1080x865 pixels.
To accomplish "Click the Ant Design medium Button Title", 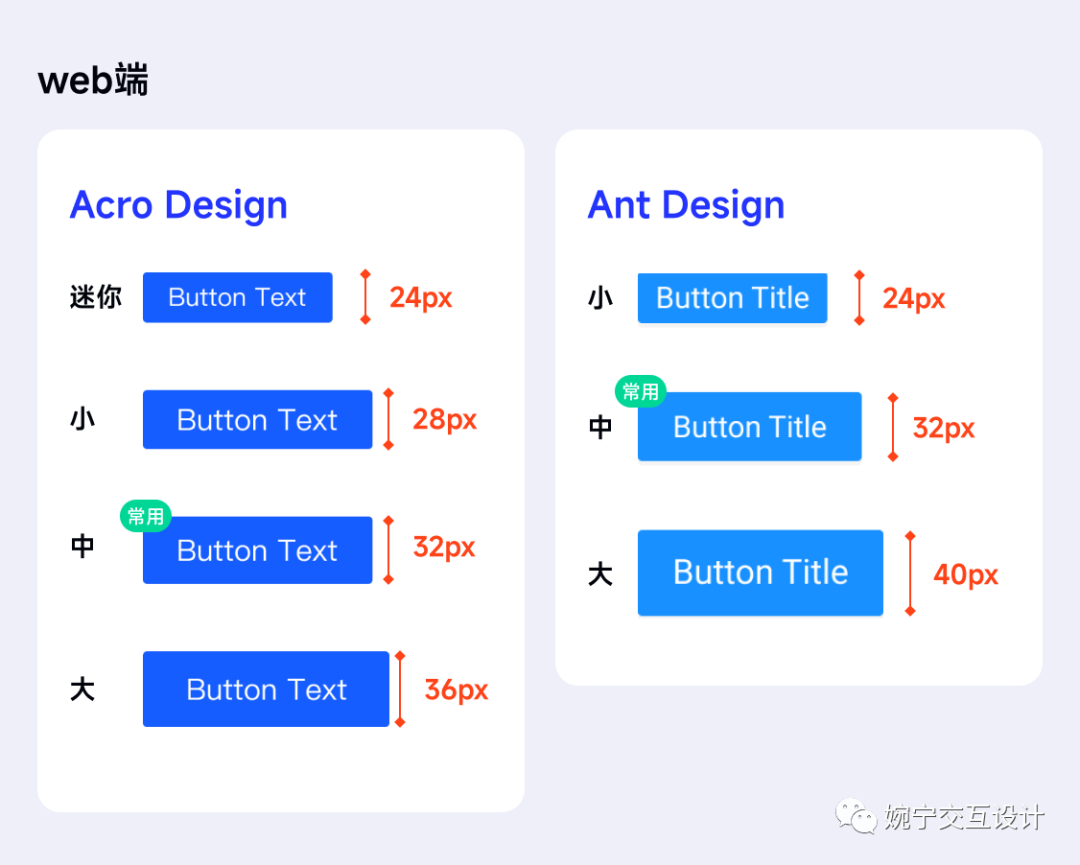I will pos(749,426).
